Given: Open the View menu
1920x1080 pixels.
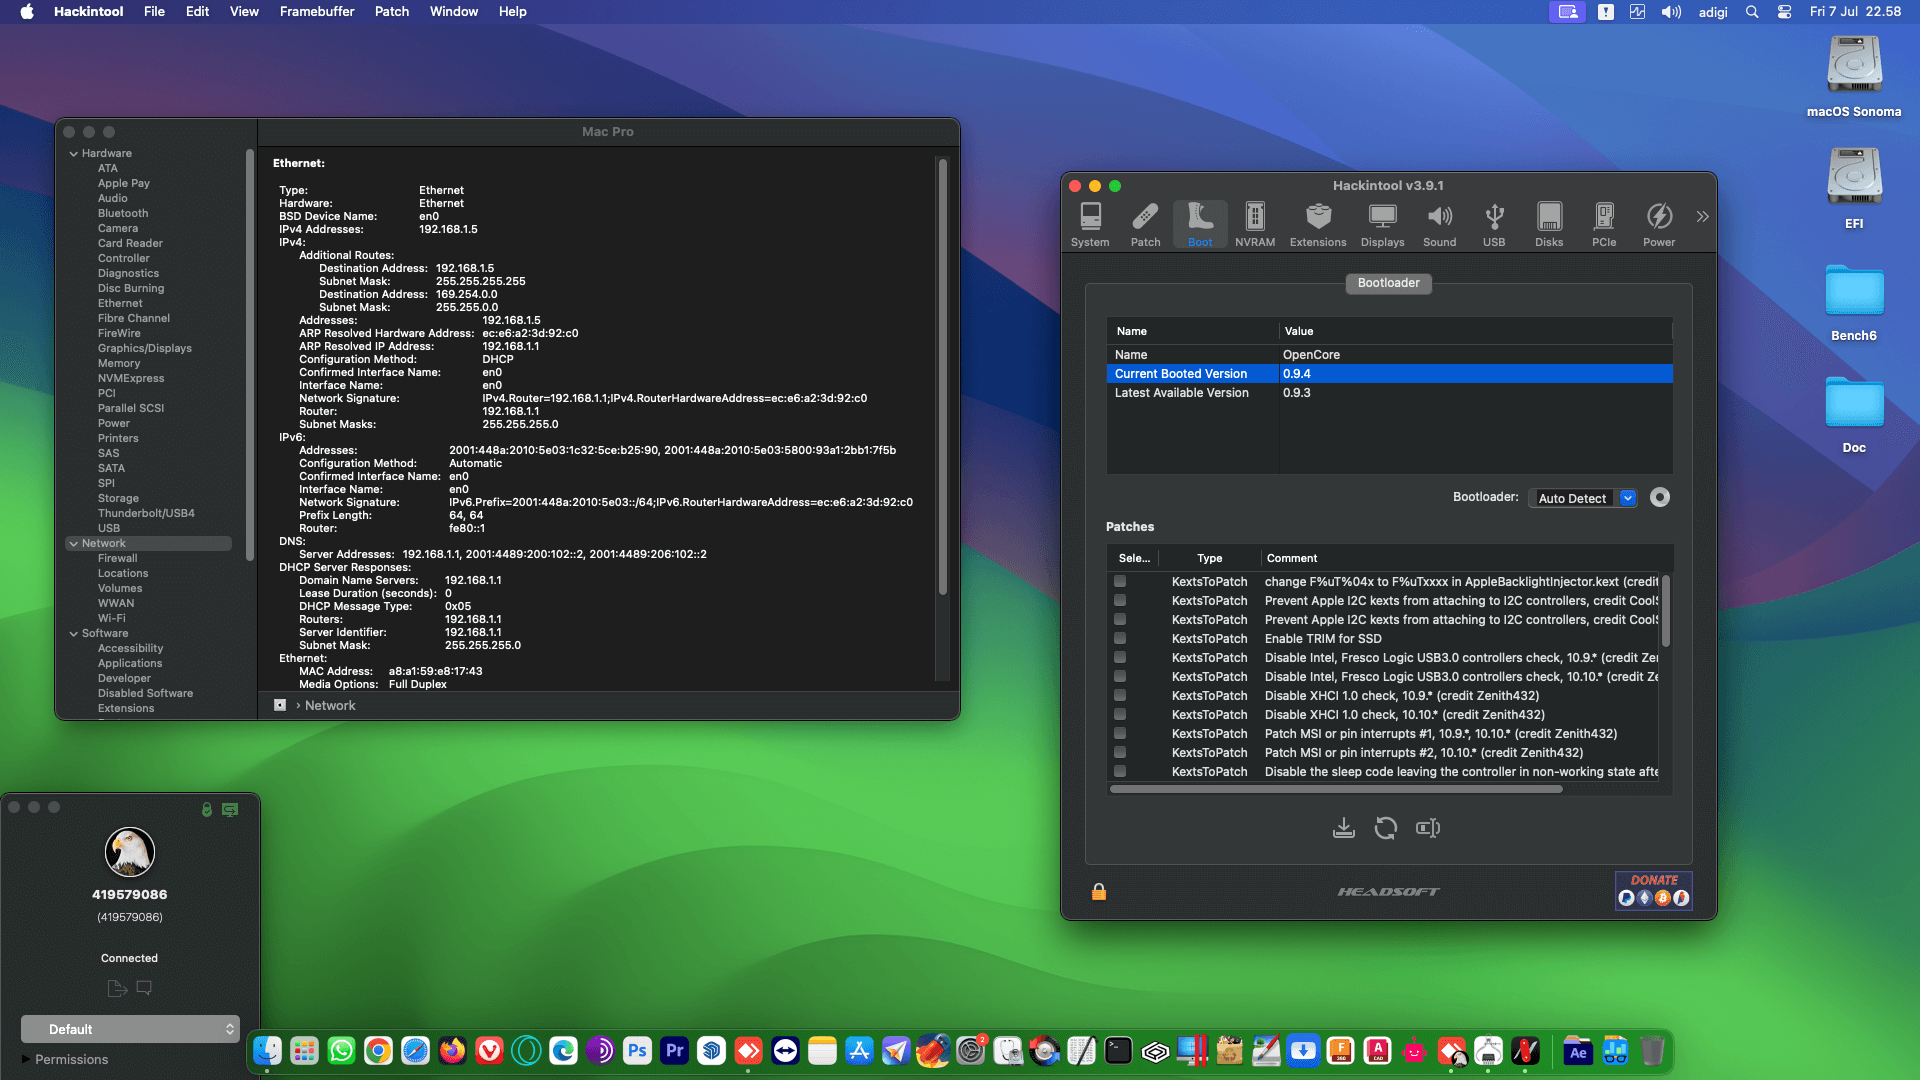Looking at the screenshot, I should tap(244, 12).
